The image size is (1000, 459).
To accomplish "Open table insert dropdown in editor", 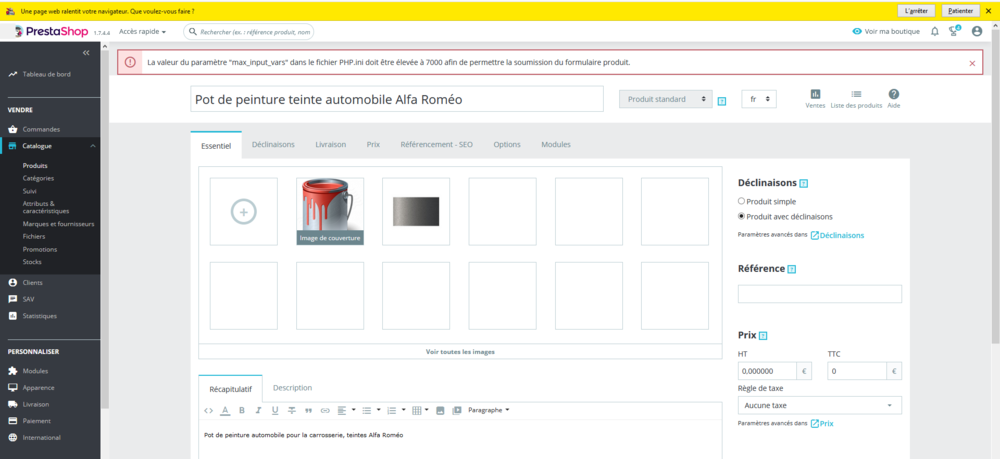I will click(420, 411).
